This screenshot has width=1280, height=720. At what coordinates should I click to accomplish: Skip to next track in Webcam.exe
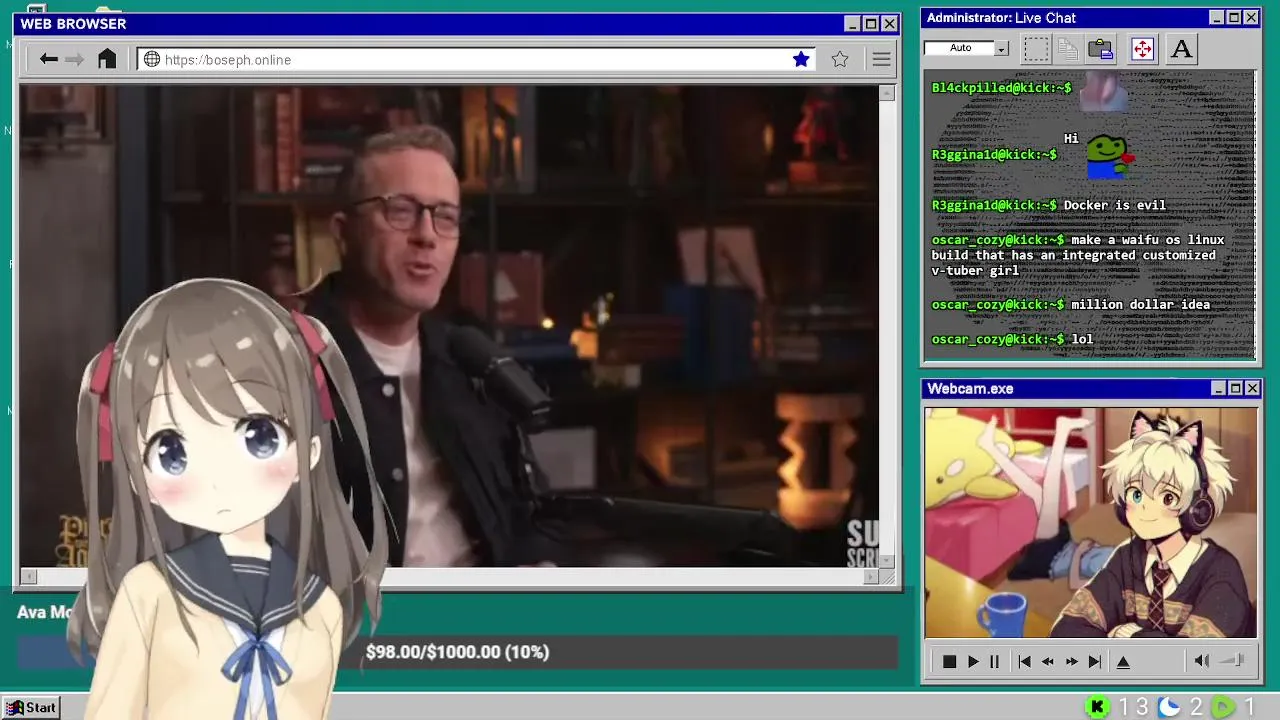click(x=1095, y=661)
